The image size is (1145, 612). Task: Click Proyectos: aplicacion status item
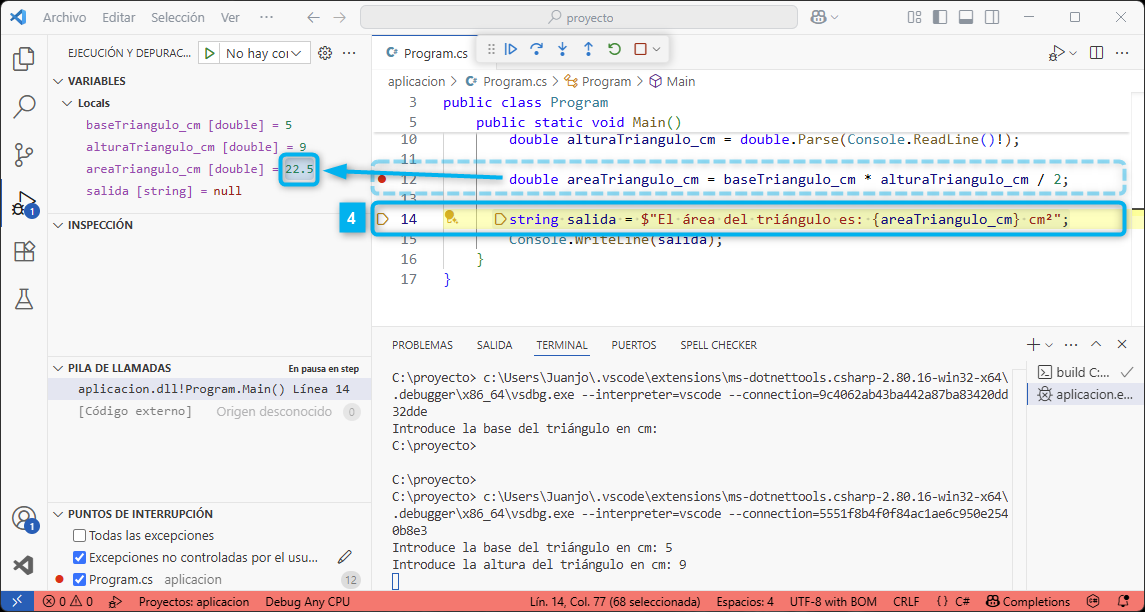[194, 602]
